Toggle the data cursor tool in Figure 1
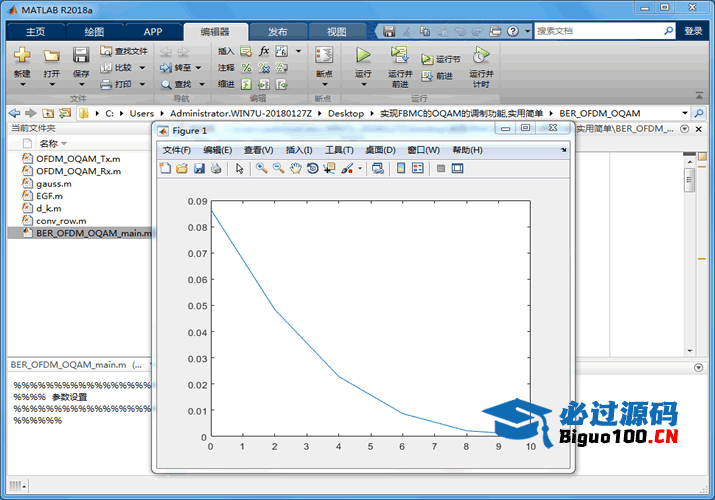Viewport: 715px width, 500px height. click(329, 169)
